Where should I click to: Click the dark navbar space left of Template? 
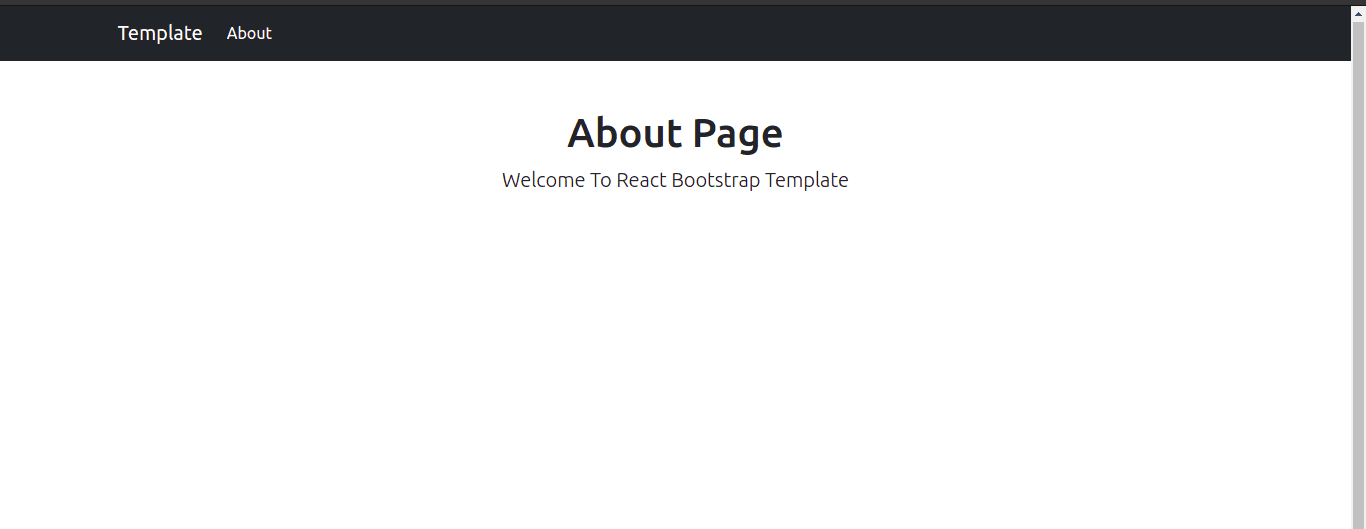55,33
